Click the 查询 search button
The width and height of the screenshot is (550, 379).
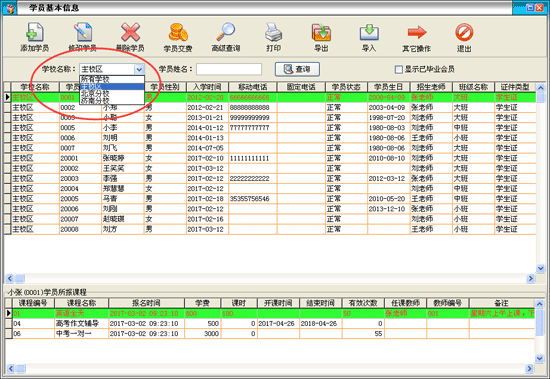(x=297, y=69)
